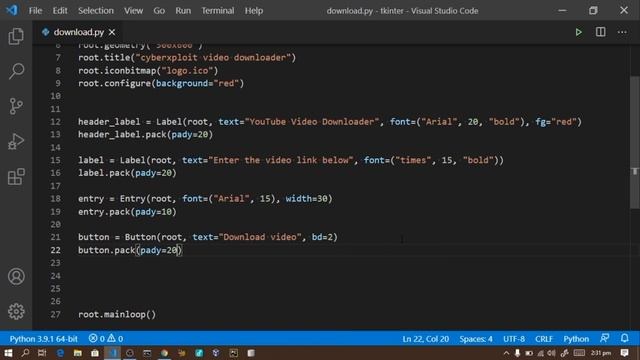
Task: Run Python file with play button
Action: [x=578, y=32]
